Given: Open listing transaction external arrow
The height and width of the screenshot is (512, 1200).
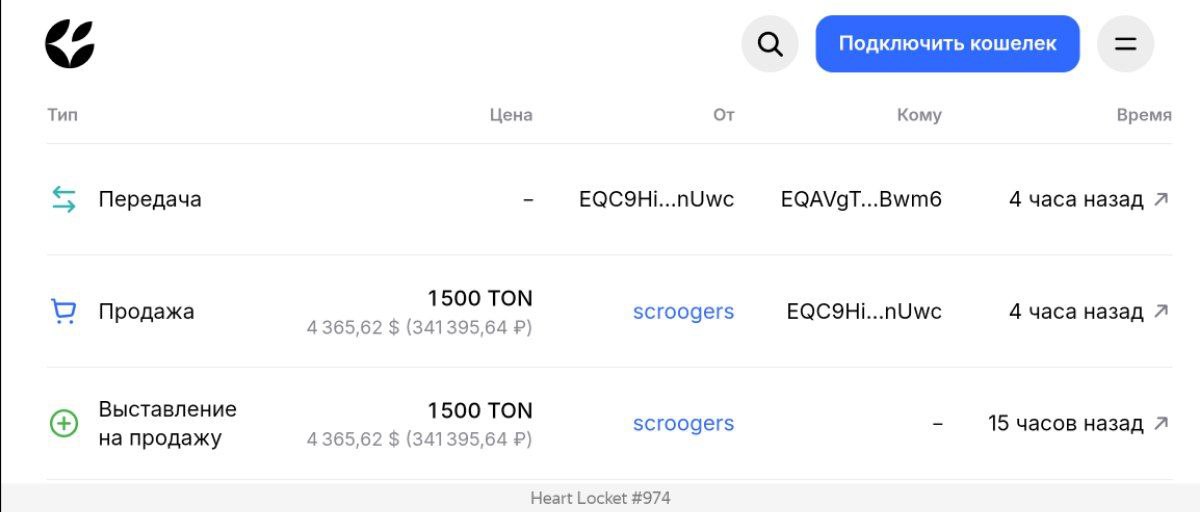Looking at the screenshot, I should coord(1161,423).
